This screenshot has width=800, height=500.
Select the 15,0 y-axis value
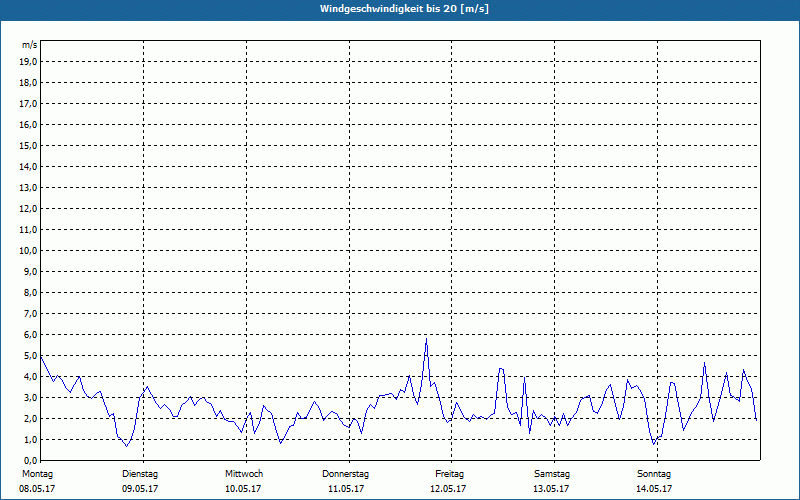click(x=28, y=145)
